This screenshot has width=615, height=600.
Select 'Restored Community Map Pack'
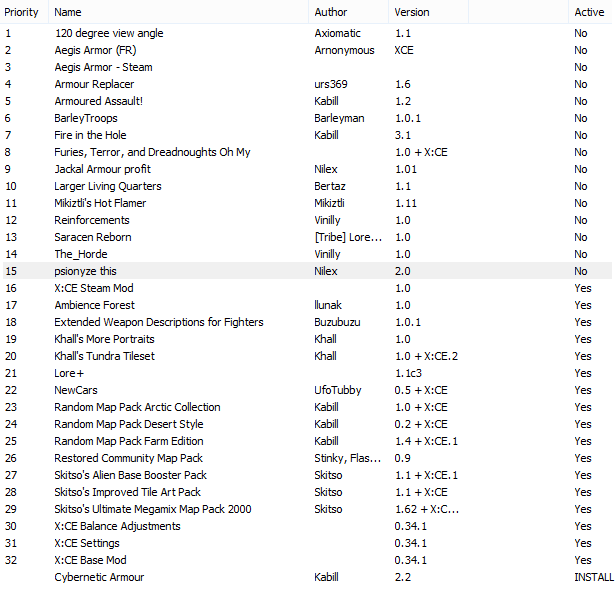coord(128,458)
